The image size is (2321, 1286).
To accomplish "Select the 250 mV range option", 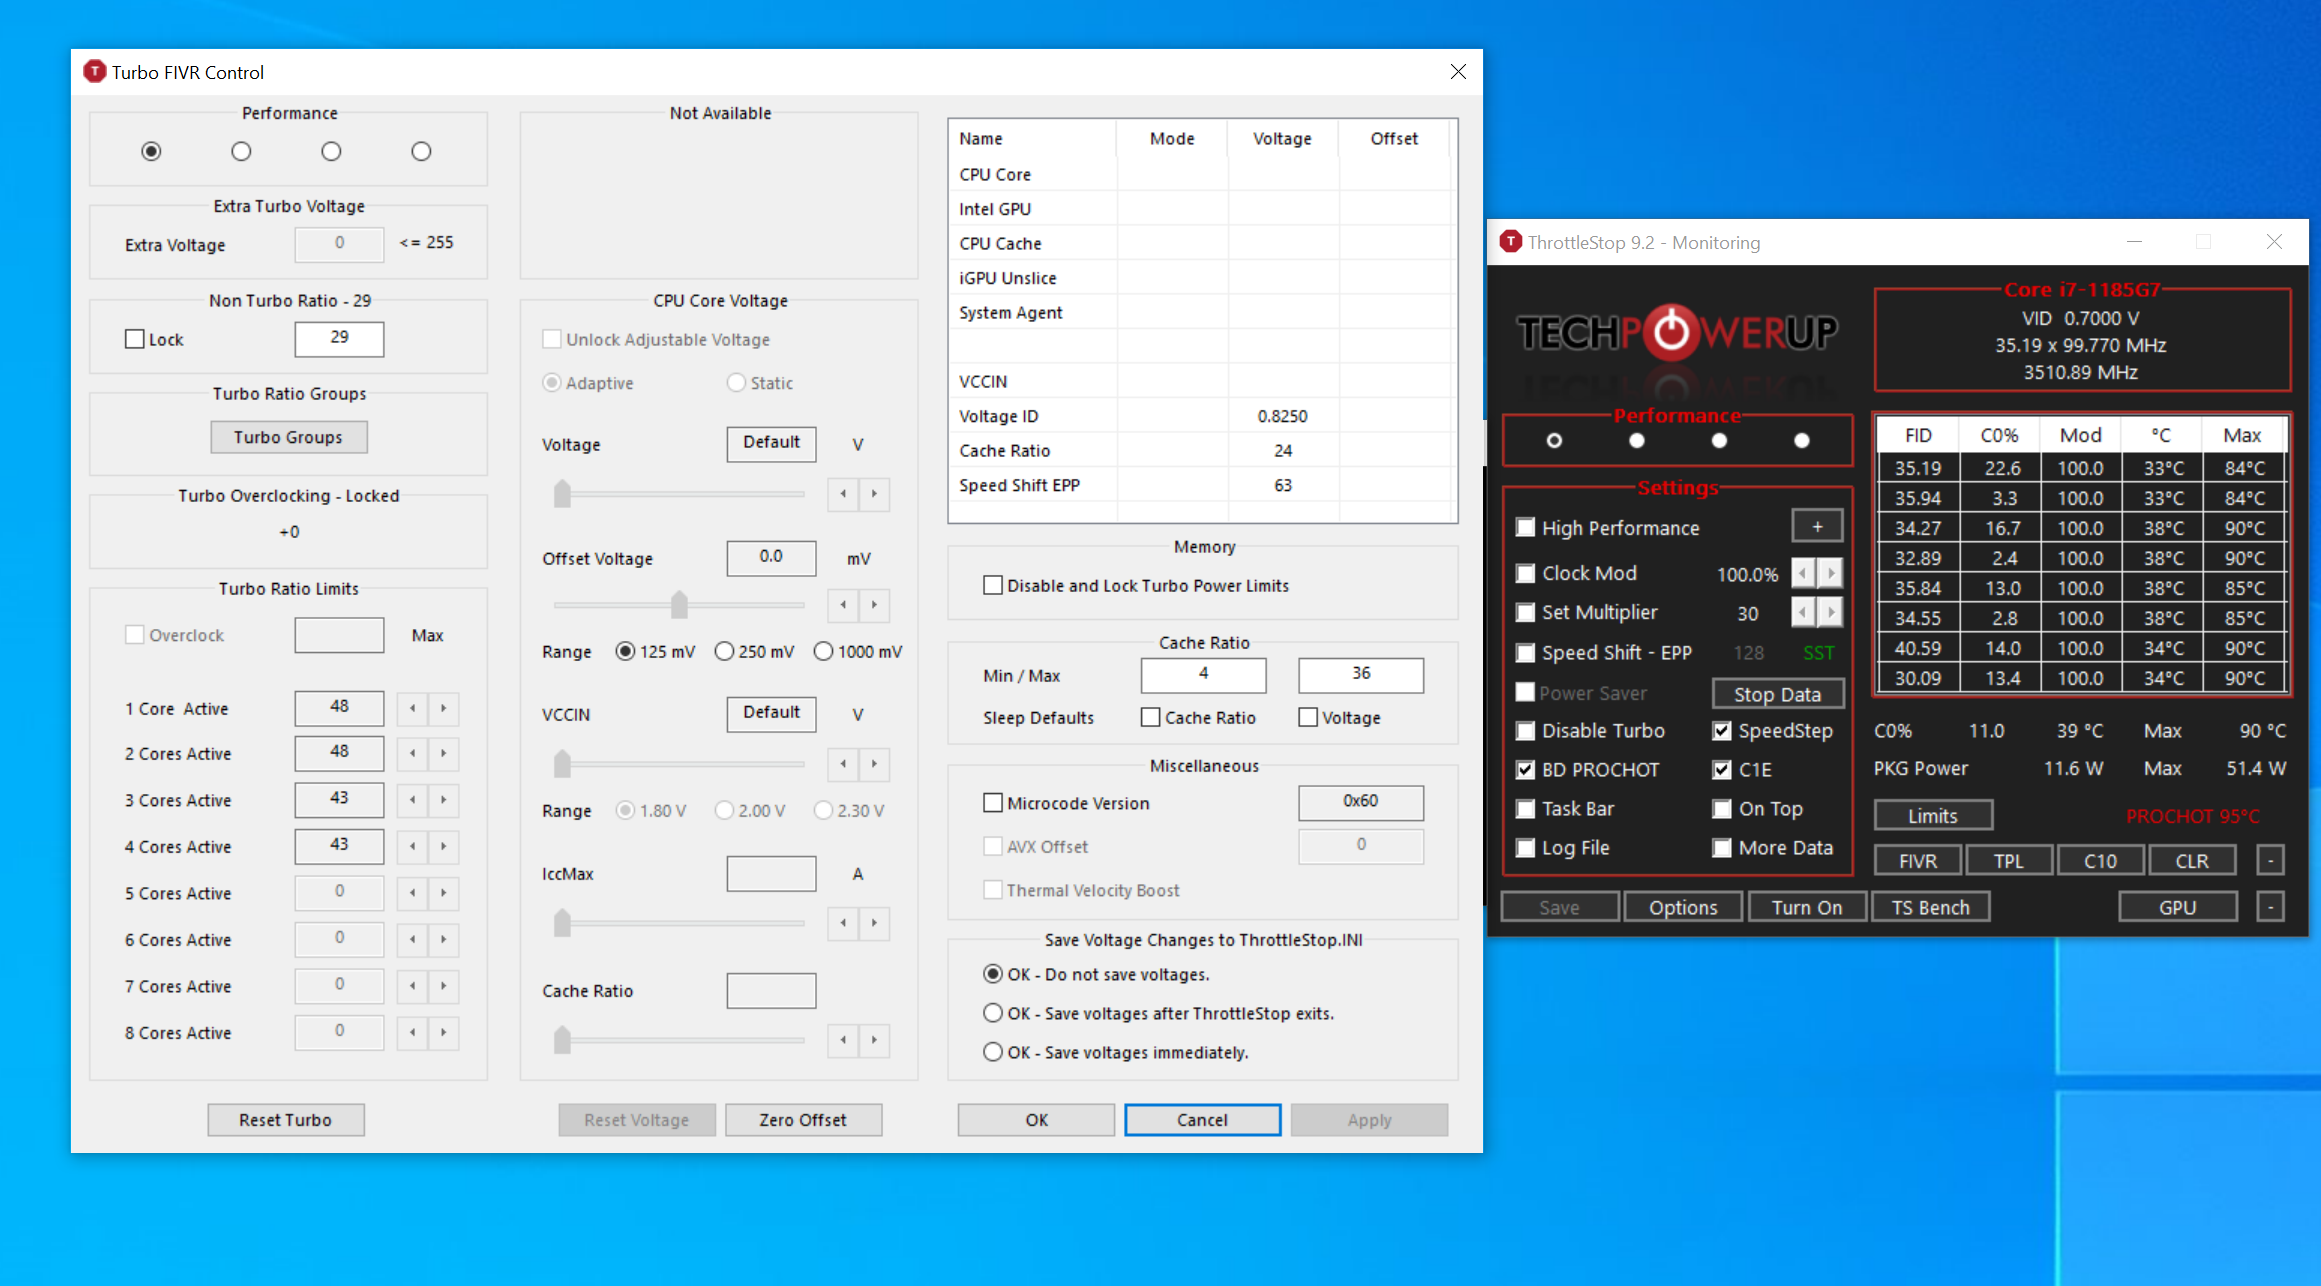I will click(724, 651).
